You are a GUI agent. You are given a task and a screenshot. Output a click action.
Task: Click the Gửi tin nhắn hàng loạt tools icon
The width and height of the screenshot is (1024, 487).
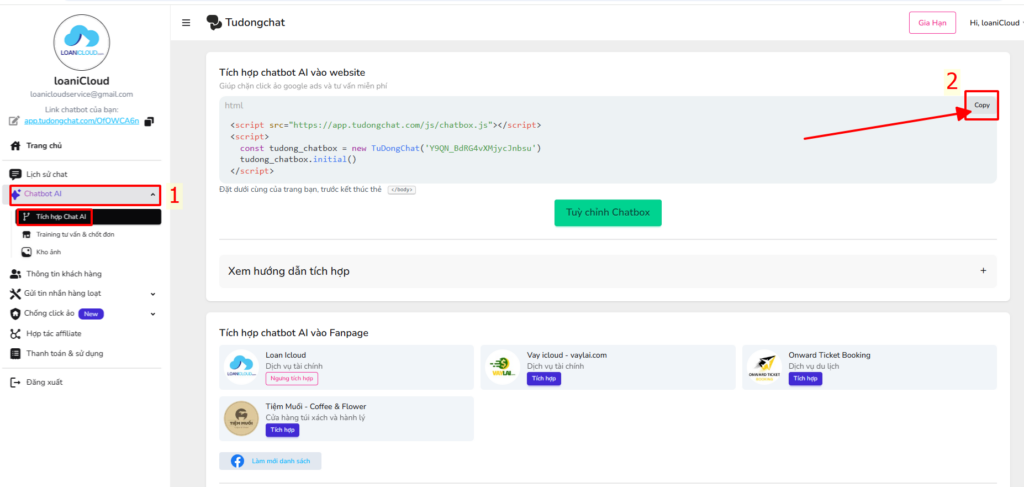click(16, 294)
